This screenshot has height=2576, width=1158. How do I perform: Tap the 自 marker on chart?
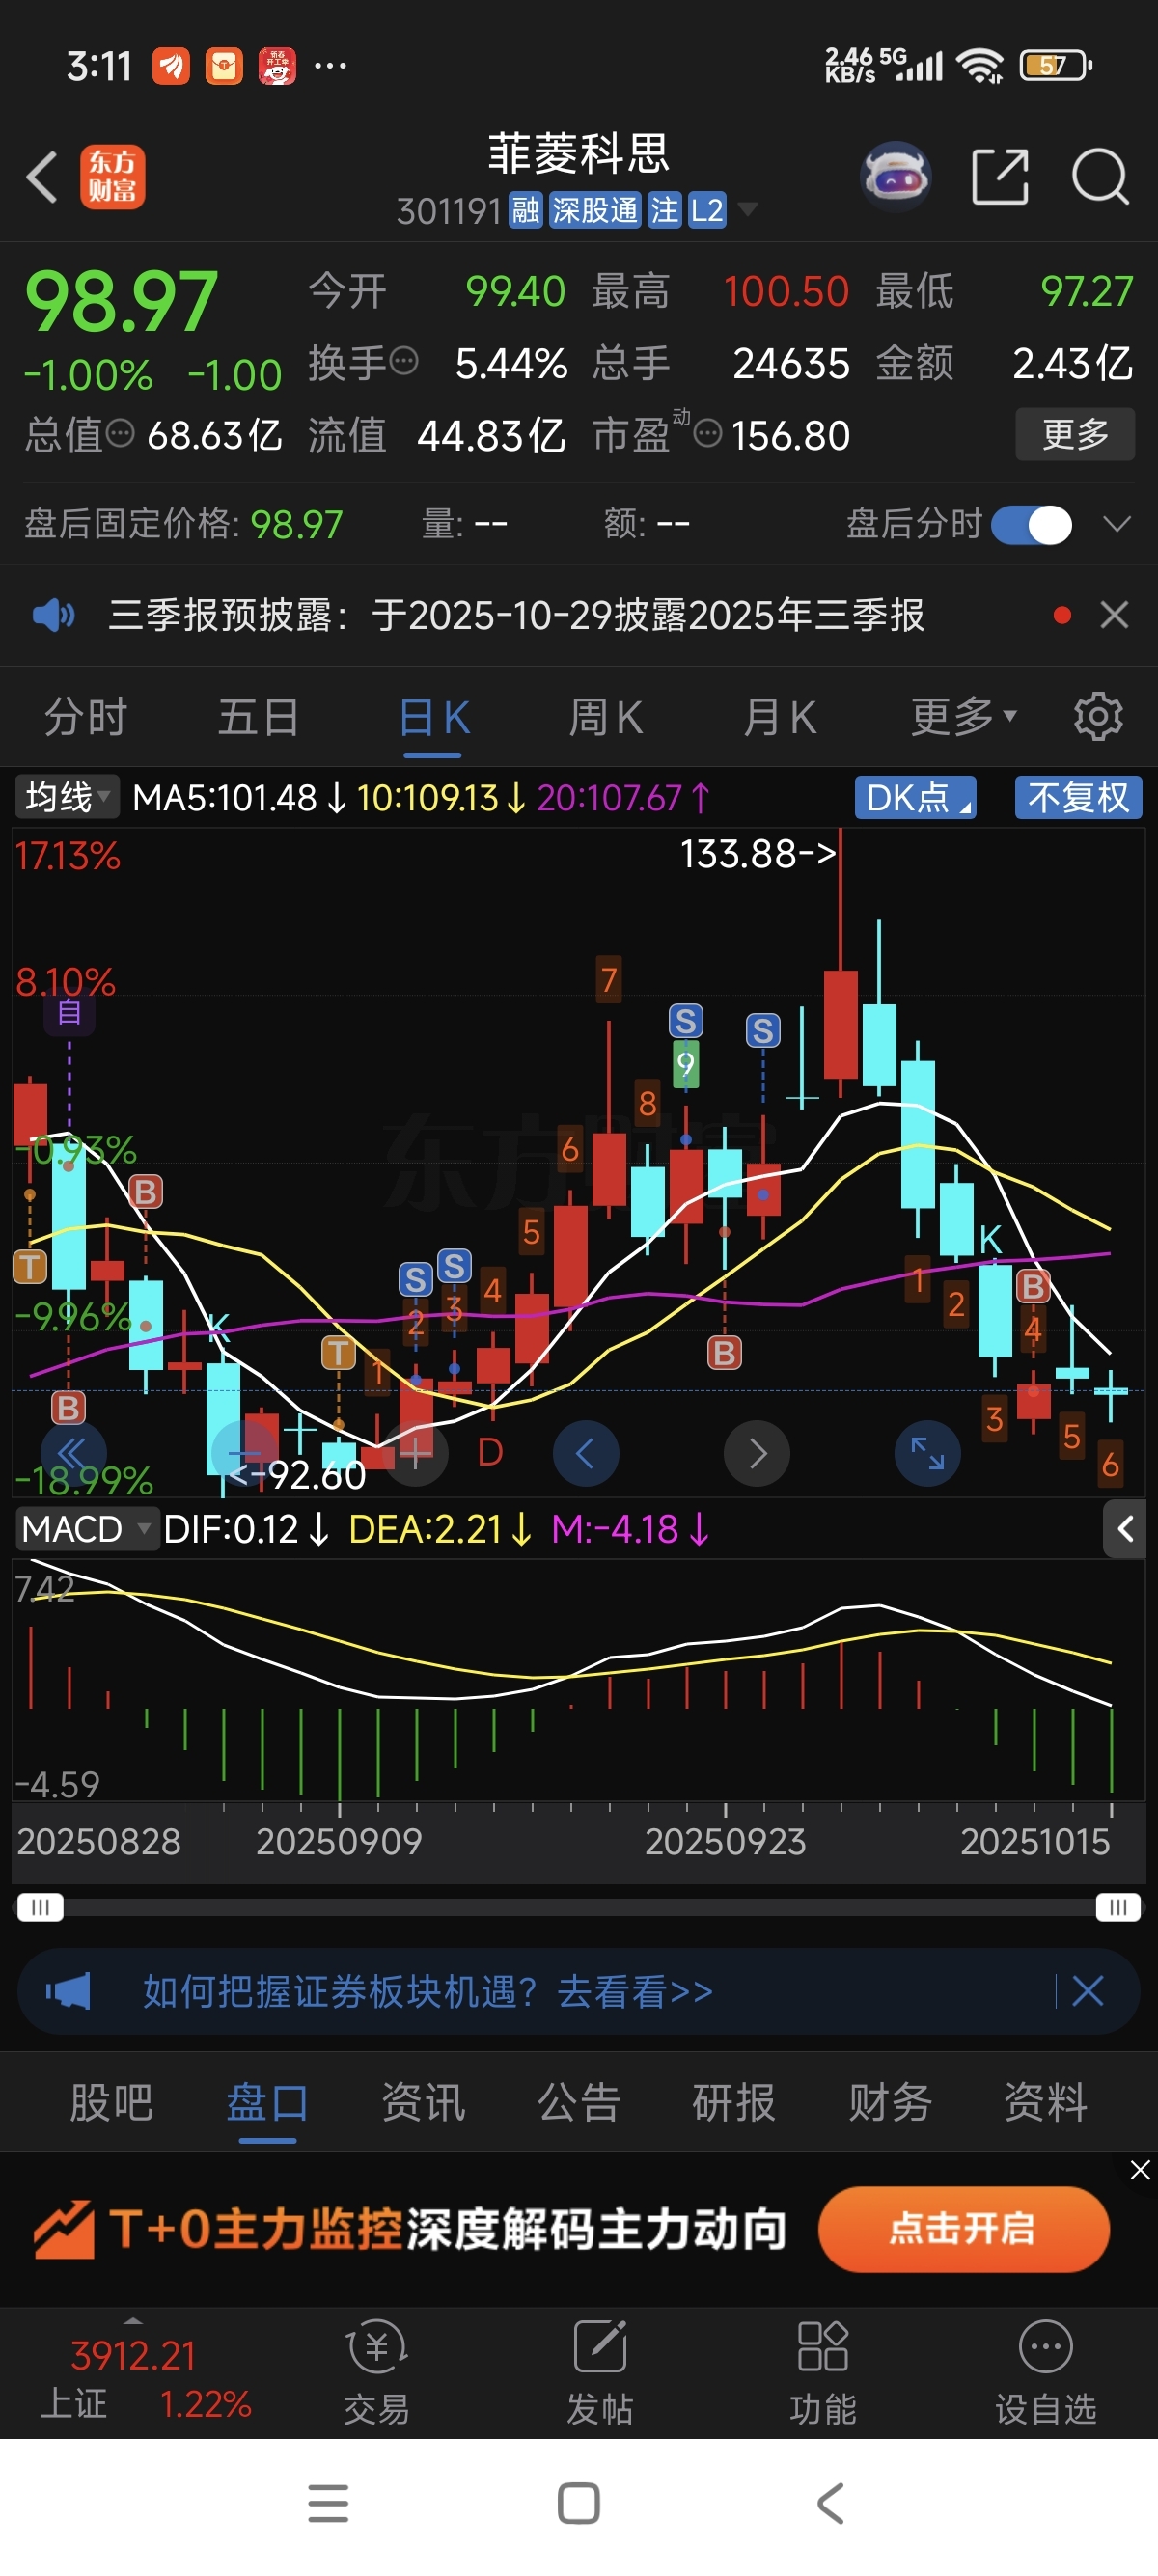coord(69,1012)
